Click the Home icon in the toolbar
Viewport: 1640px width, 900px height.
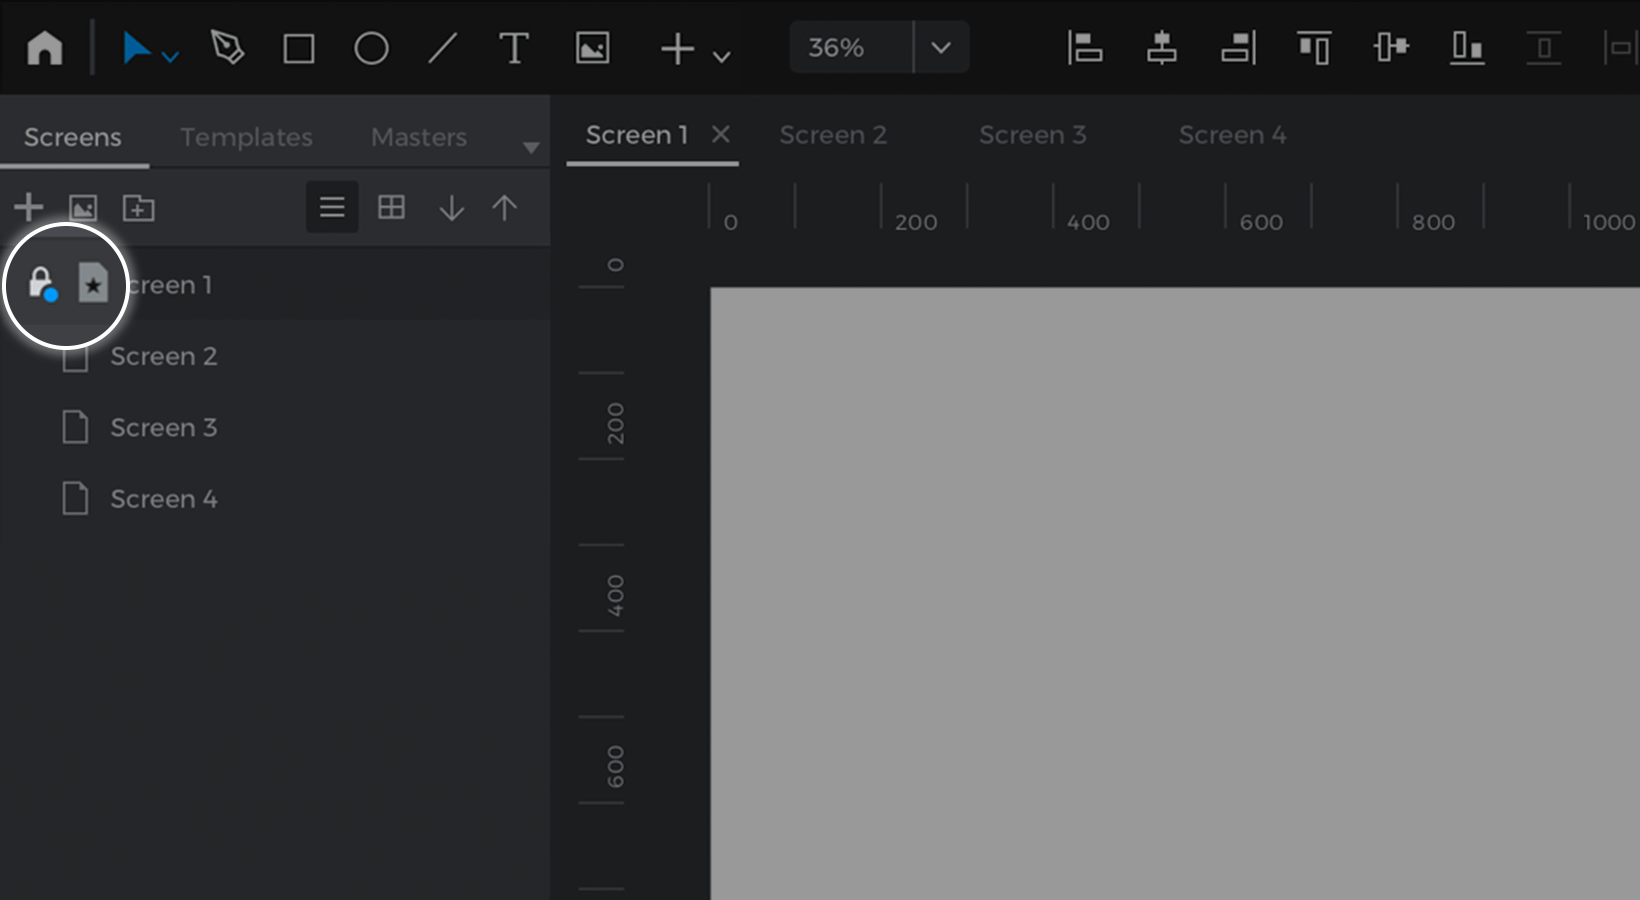(45, 47)
